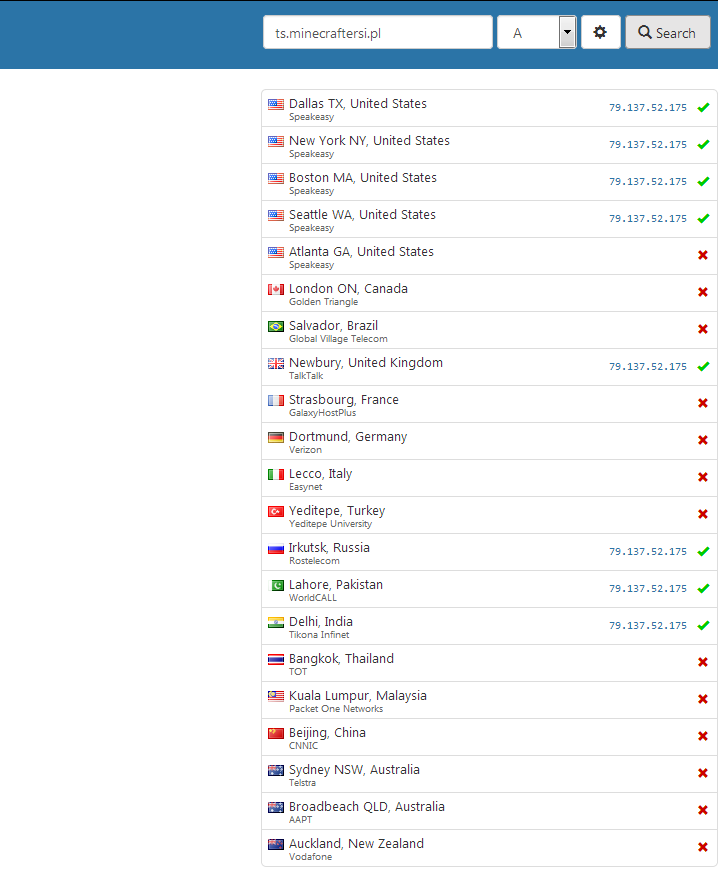
Task: Click green checkmark for Dallas TX
Action: point(703,107)
